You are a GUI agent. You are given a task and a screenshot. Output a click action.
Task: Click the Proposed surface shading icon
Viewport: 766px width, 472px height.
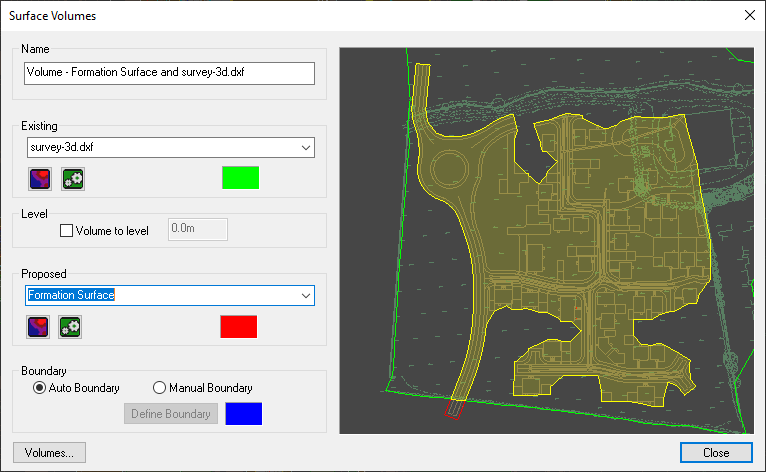pos(41,326)
